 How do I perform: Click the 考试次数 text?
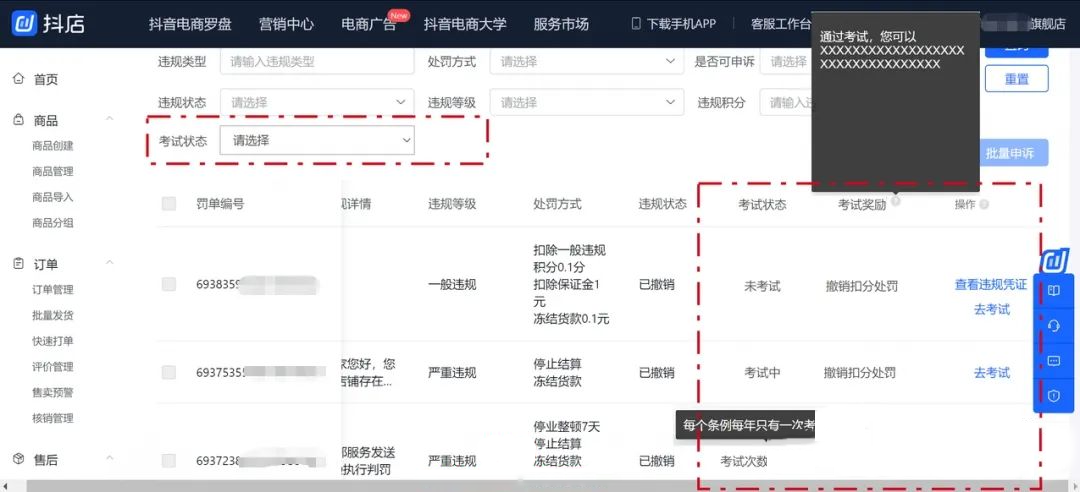[x=744, y=461]
